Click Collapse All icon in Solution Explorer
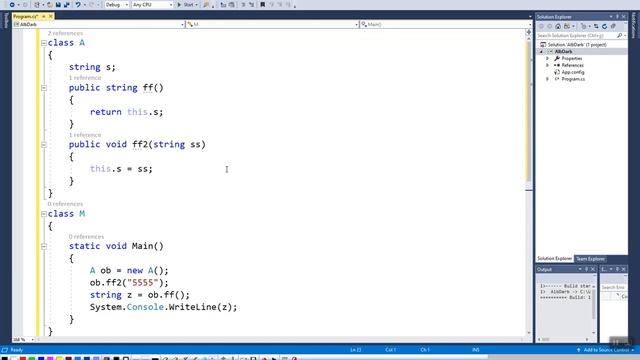640x360 pixels. pyautogui.click(x=613, y=26)
